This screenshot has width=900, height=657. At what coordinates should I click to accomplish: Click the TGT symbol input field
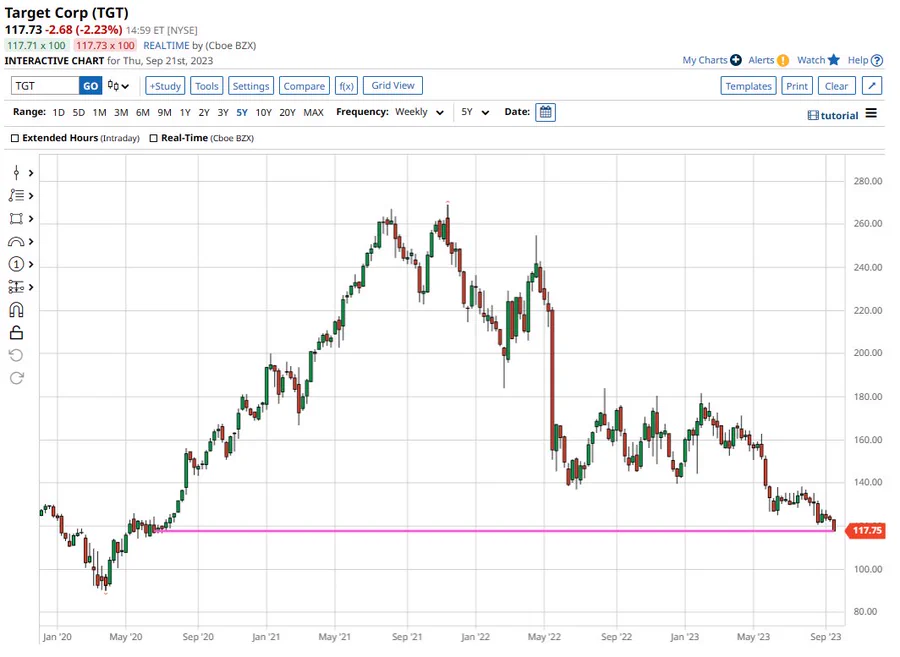(45, 86)
